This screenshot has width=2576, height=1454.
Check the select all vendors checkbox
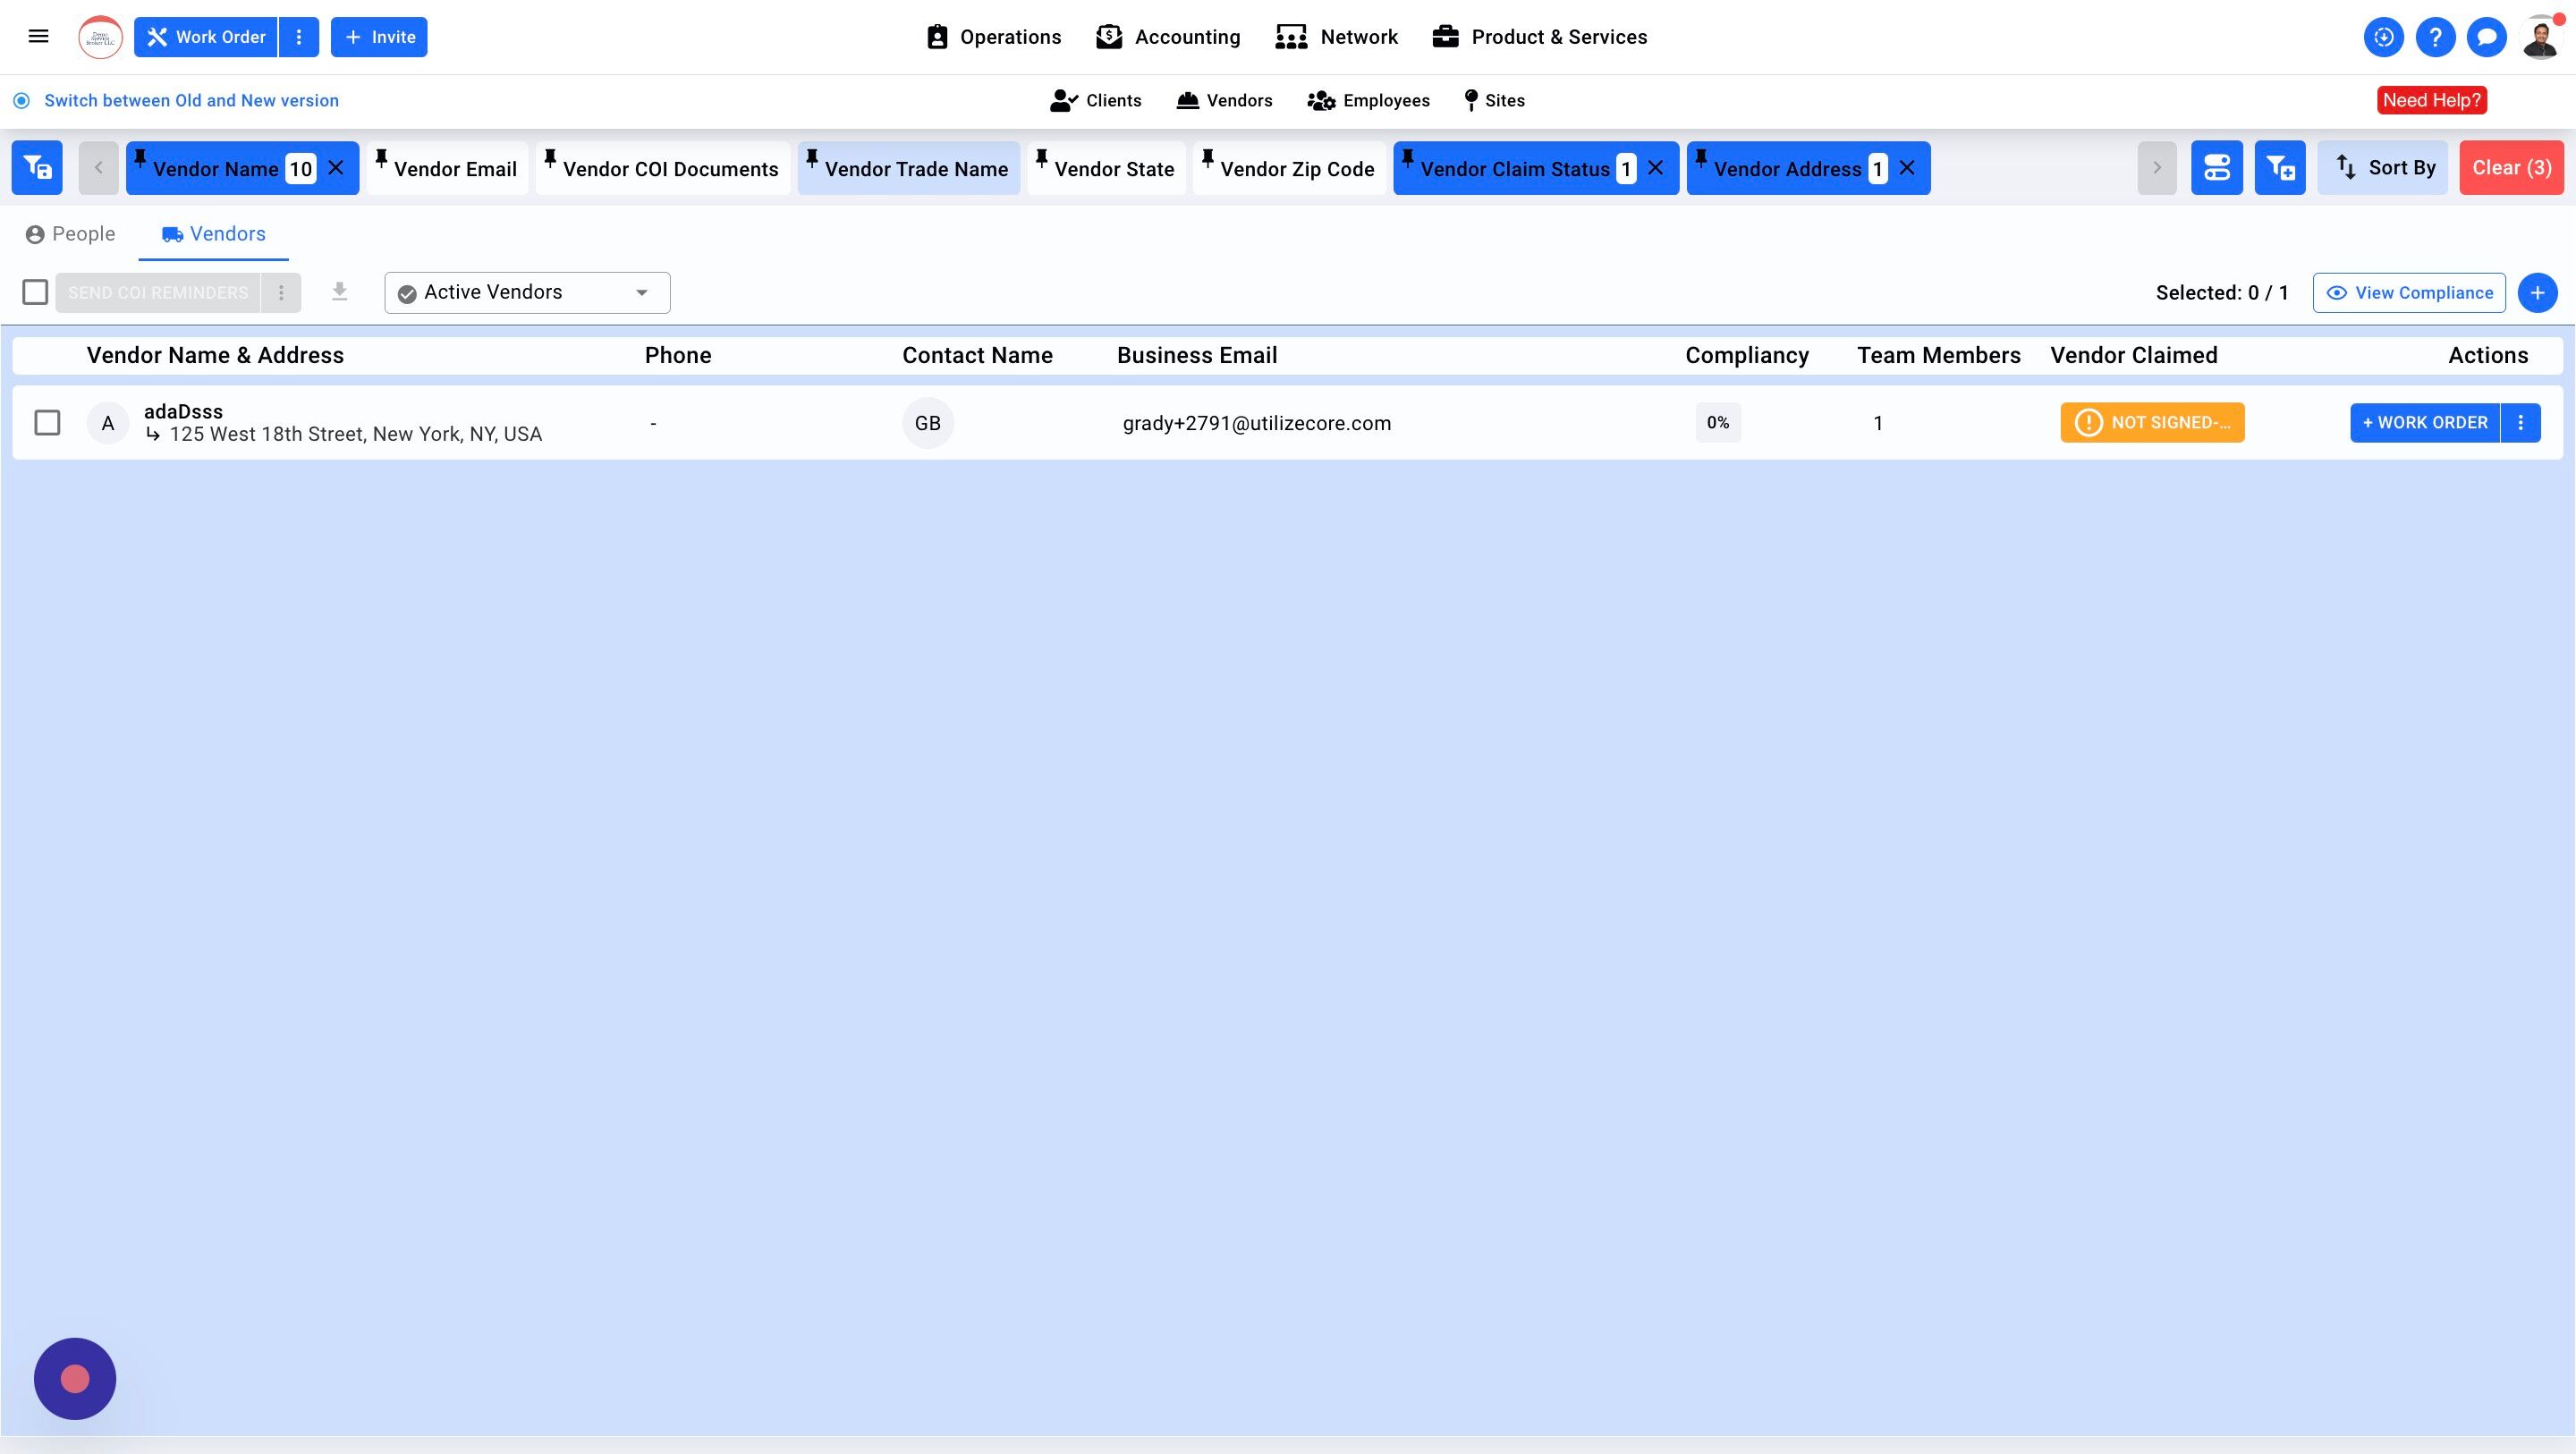35,292
